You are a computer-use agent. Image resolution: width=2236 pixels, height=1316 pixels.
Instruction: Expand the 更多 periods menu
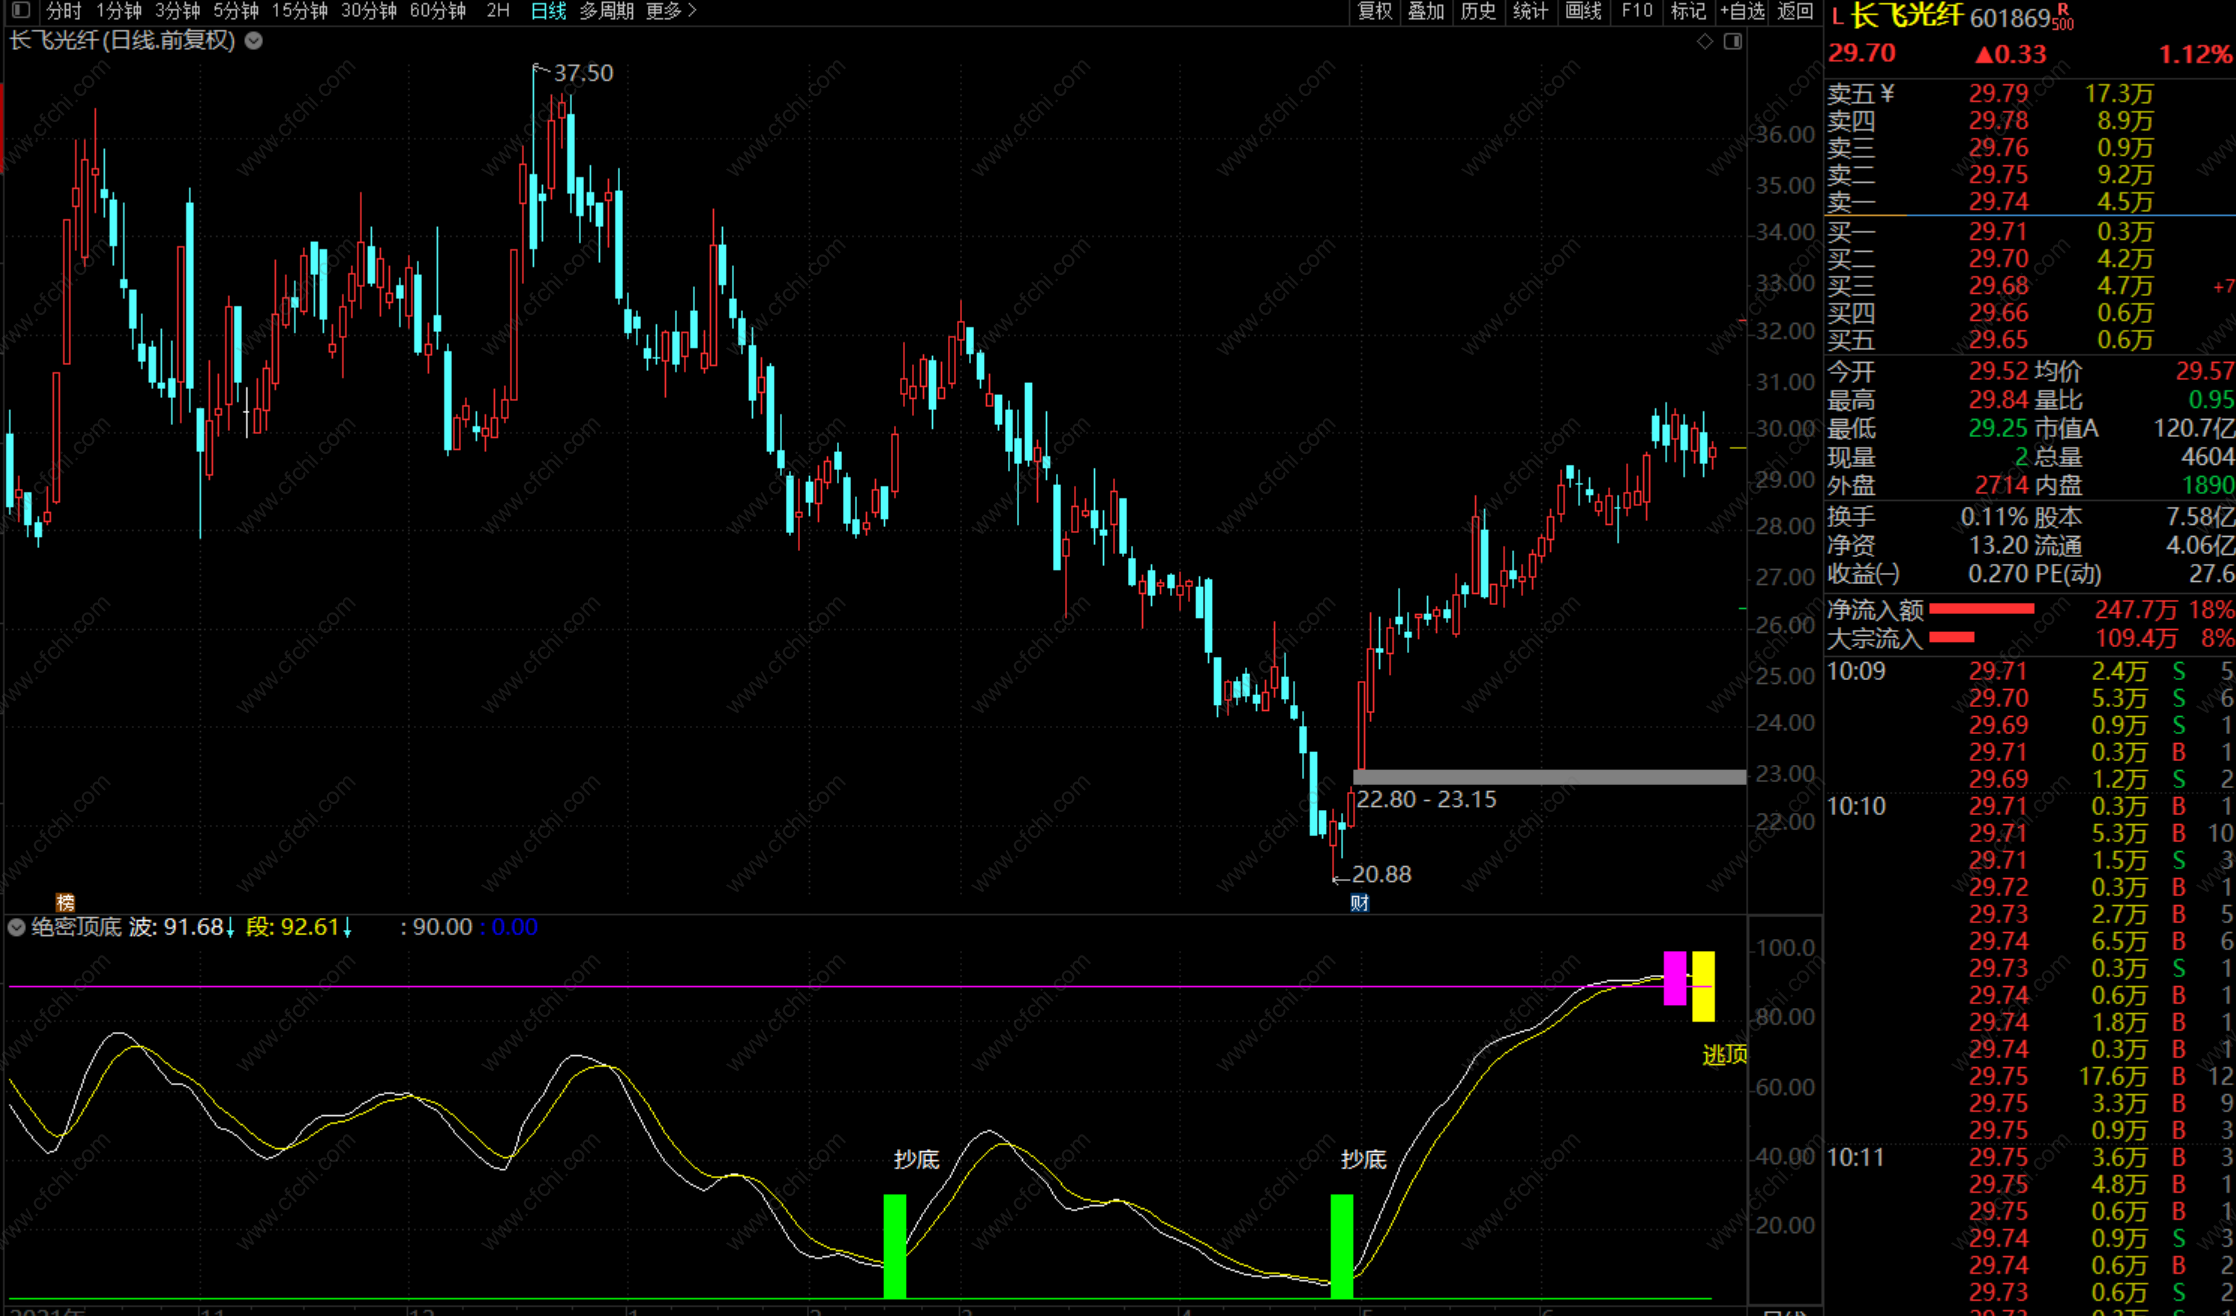click(x=670, y=11)
